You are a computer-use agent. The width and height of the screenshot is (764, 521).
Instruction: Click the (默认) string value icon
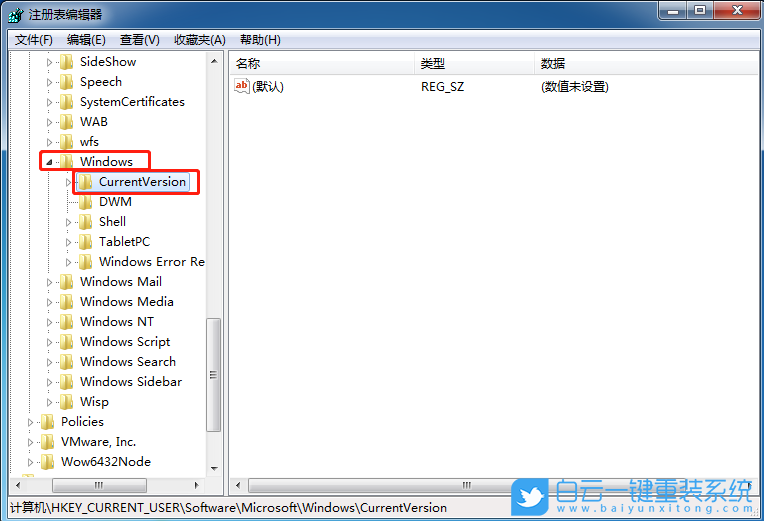[x=241, y=86]
